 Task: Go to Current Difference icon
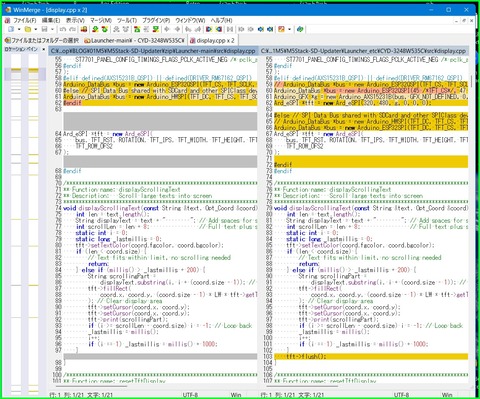(146, 29)
